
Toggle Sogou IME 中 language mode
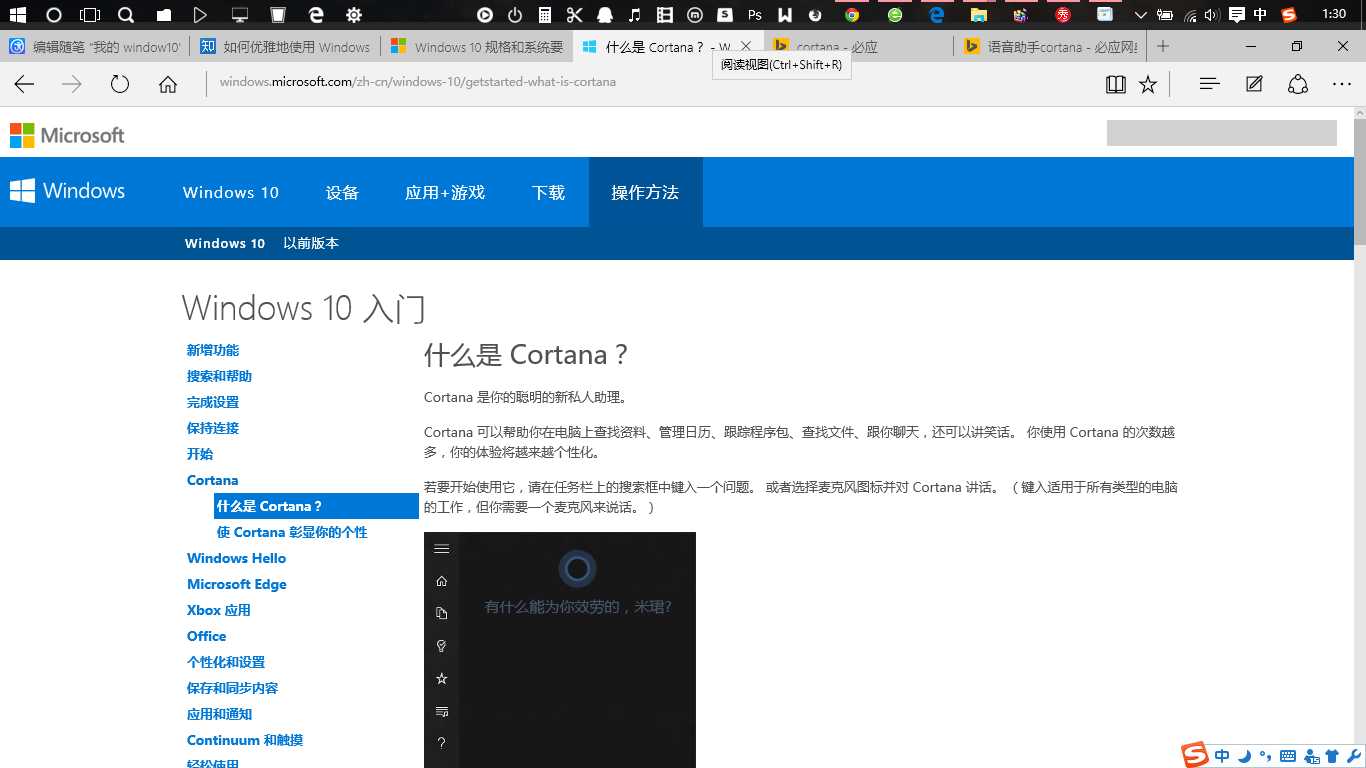[x=1222, y=756]
